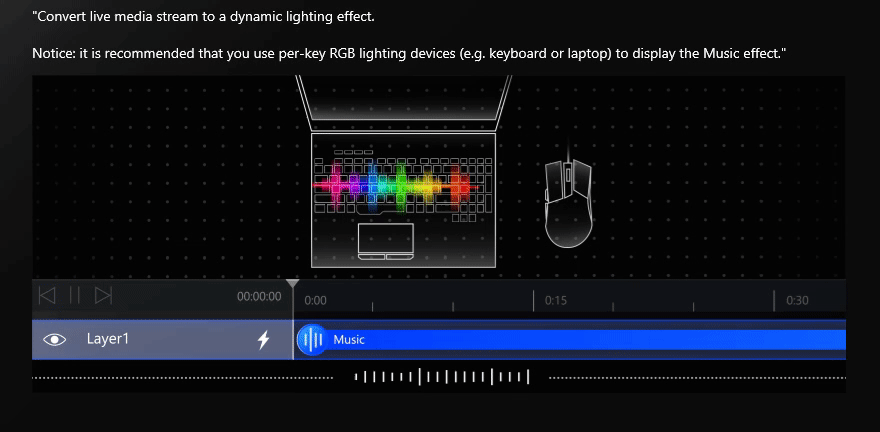Click the timeline zoom scale bar

coord(442,377)
